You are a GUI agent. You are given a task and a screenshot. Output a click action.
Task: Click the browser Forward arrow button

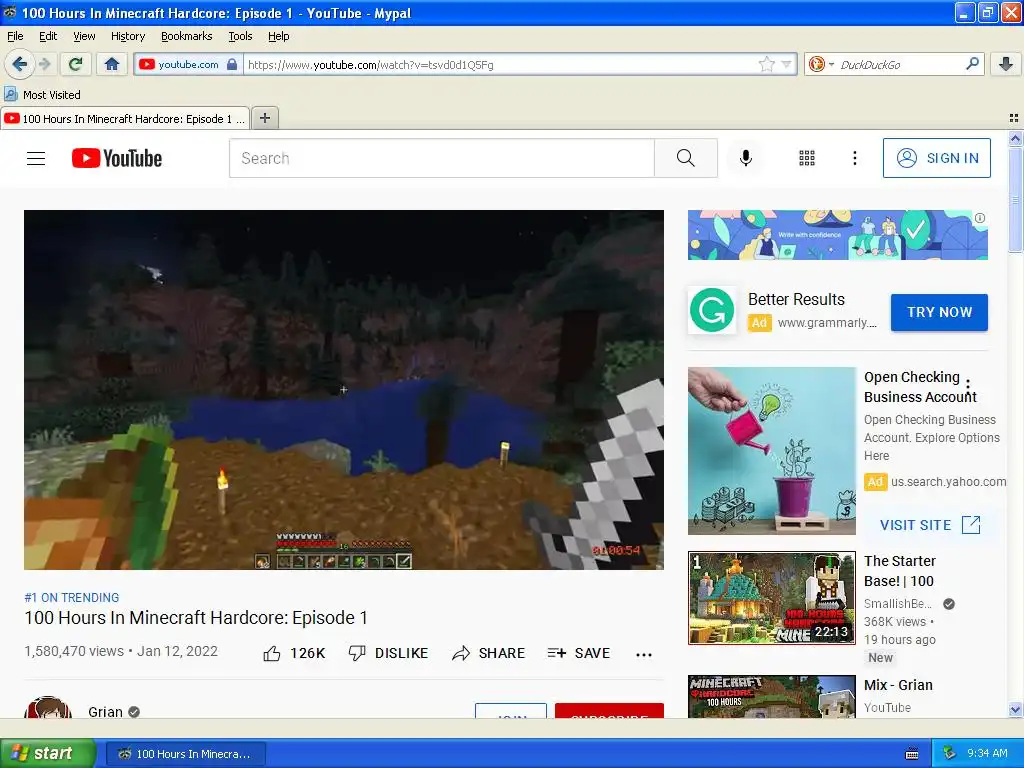44,64
